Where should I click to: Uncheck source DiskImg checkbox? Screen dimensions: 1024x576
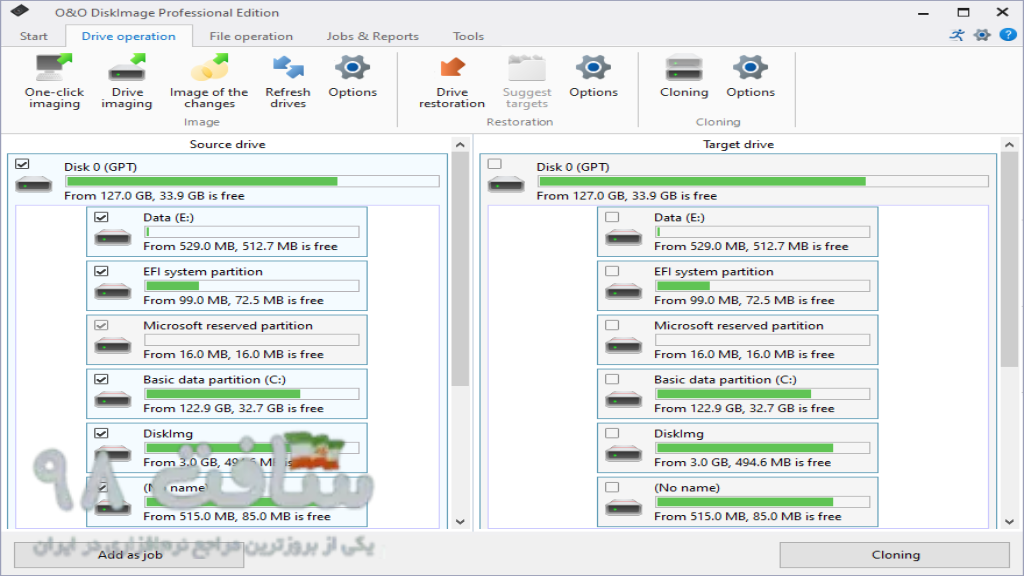[x=101, y=433]
